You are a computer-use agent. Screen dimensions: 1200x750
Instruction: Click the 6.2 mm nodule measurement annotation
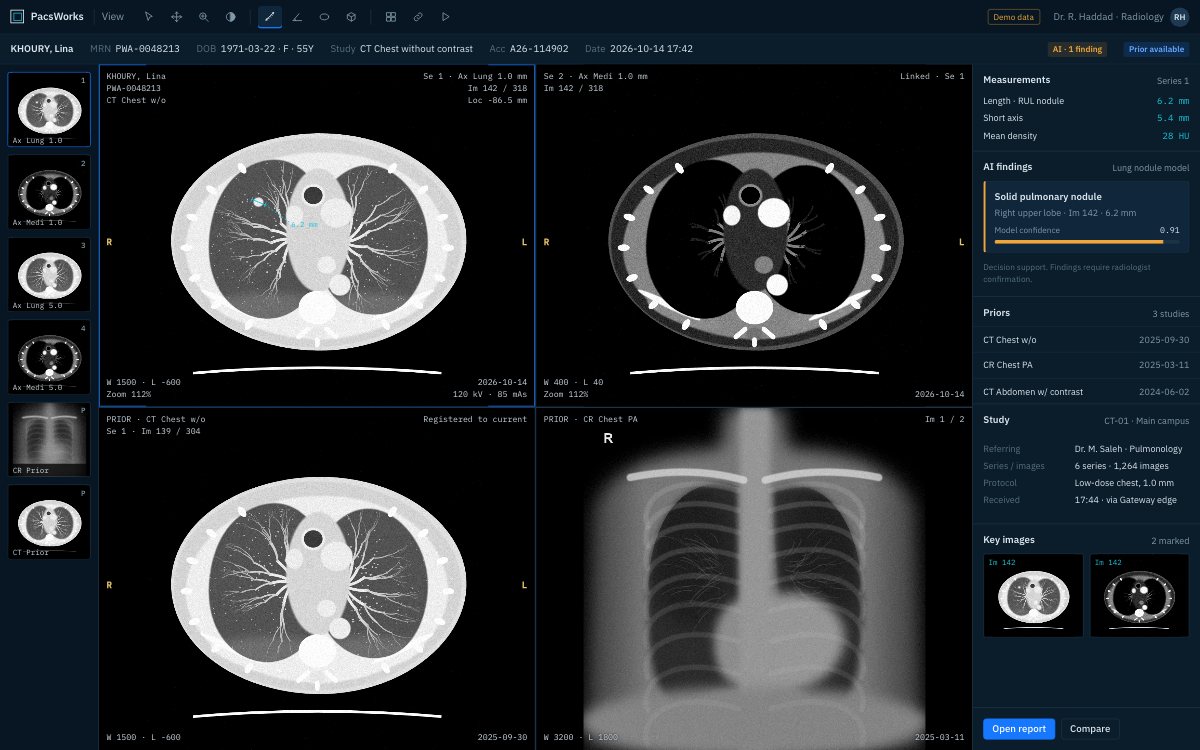pyautogui.click(x=303, y=224)
